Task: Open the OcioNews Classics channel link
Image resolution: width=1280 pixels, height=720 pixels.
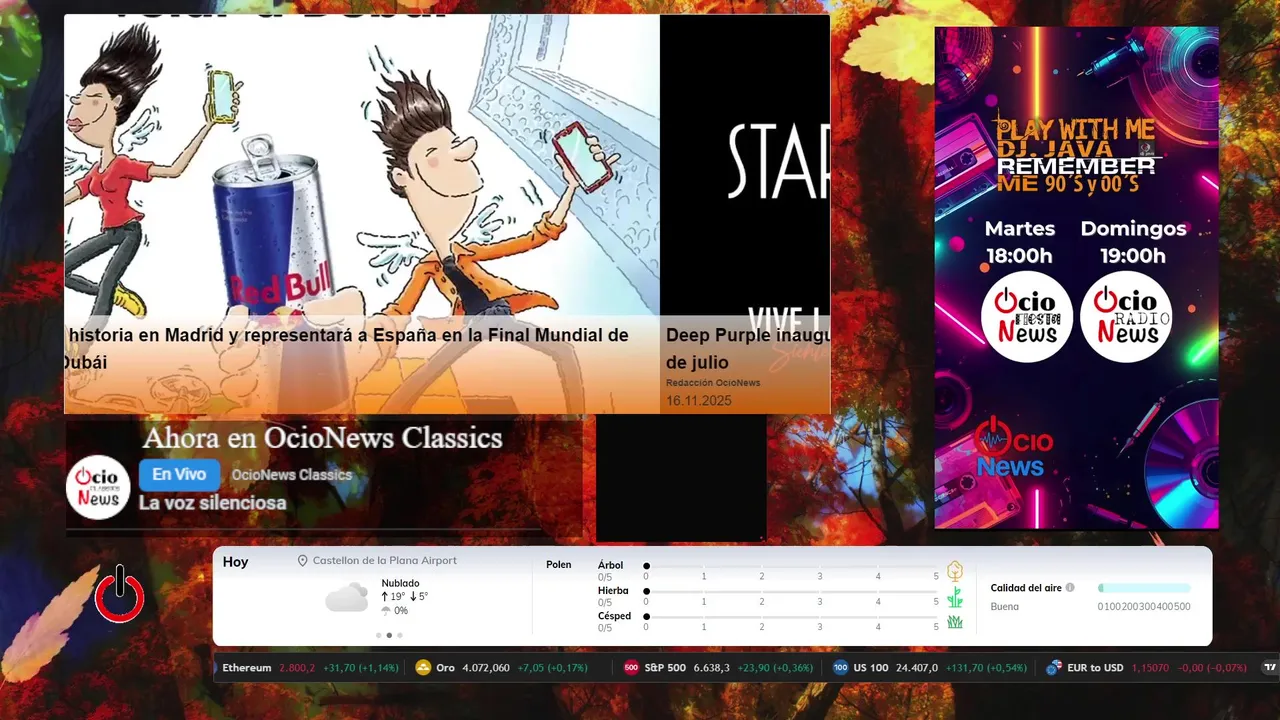Action: point(292,475)
